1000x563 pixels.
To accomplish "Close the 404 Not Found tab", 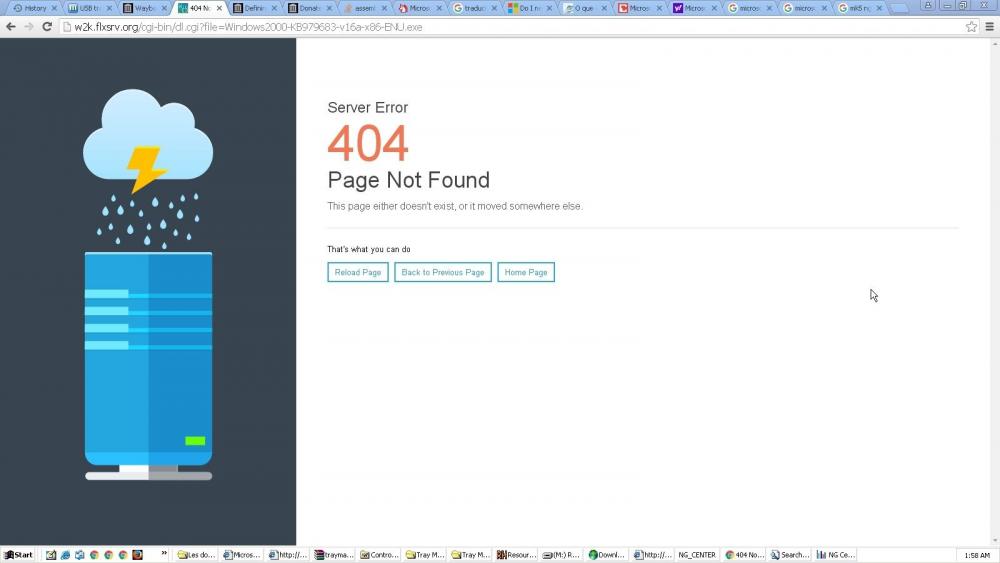I will click(x=219, y=8).
